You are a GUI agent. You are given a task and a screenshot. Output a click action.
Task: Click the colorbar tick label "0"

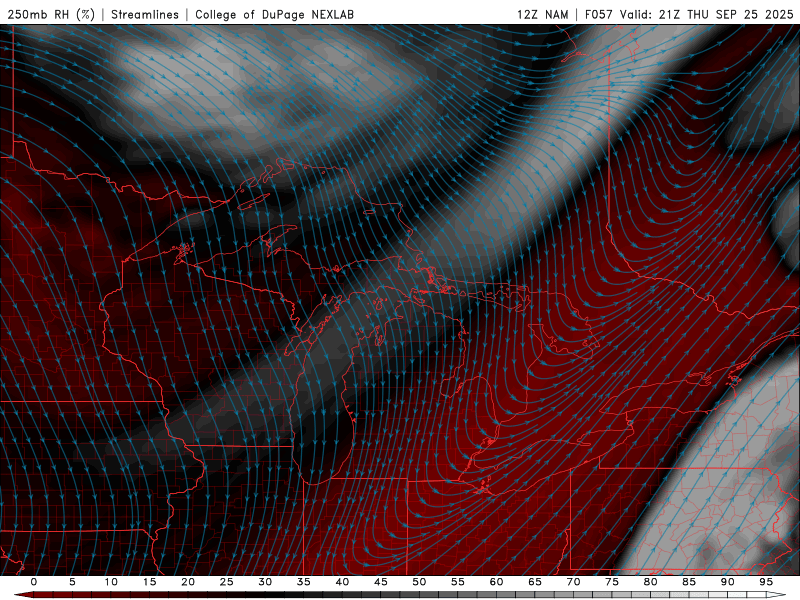point(34,582)
